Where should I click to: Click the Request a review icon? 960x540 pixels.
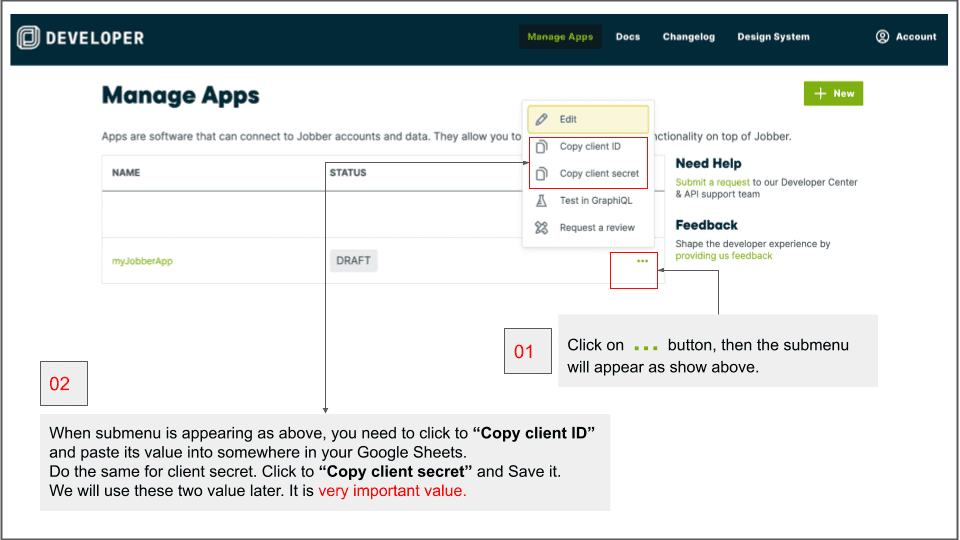tap(541, 228)
